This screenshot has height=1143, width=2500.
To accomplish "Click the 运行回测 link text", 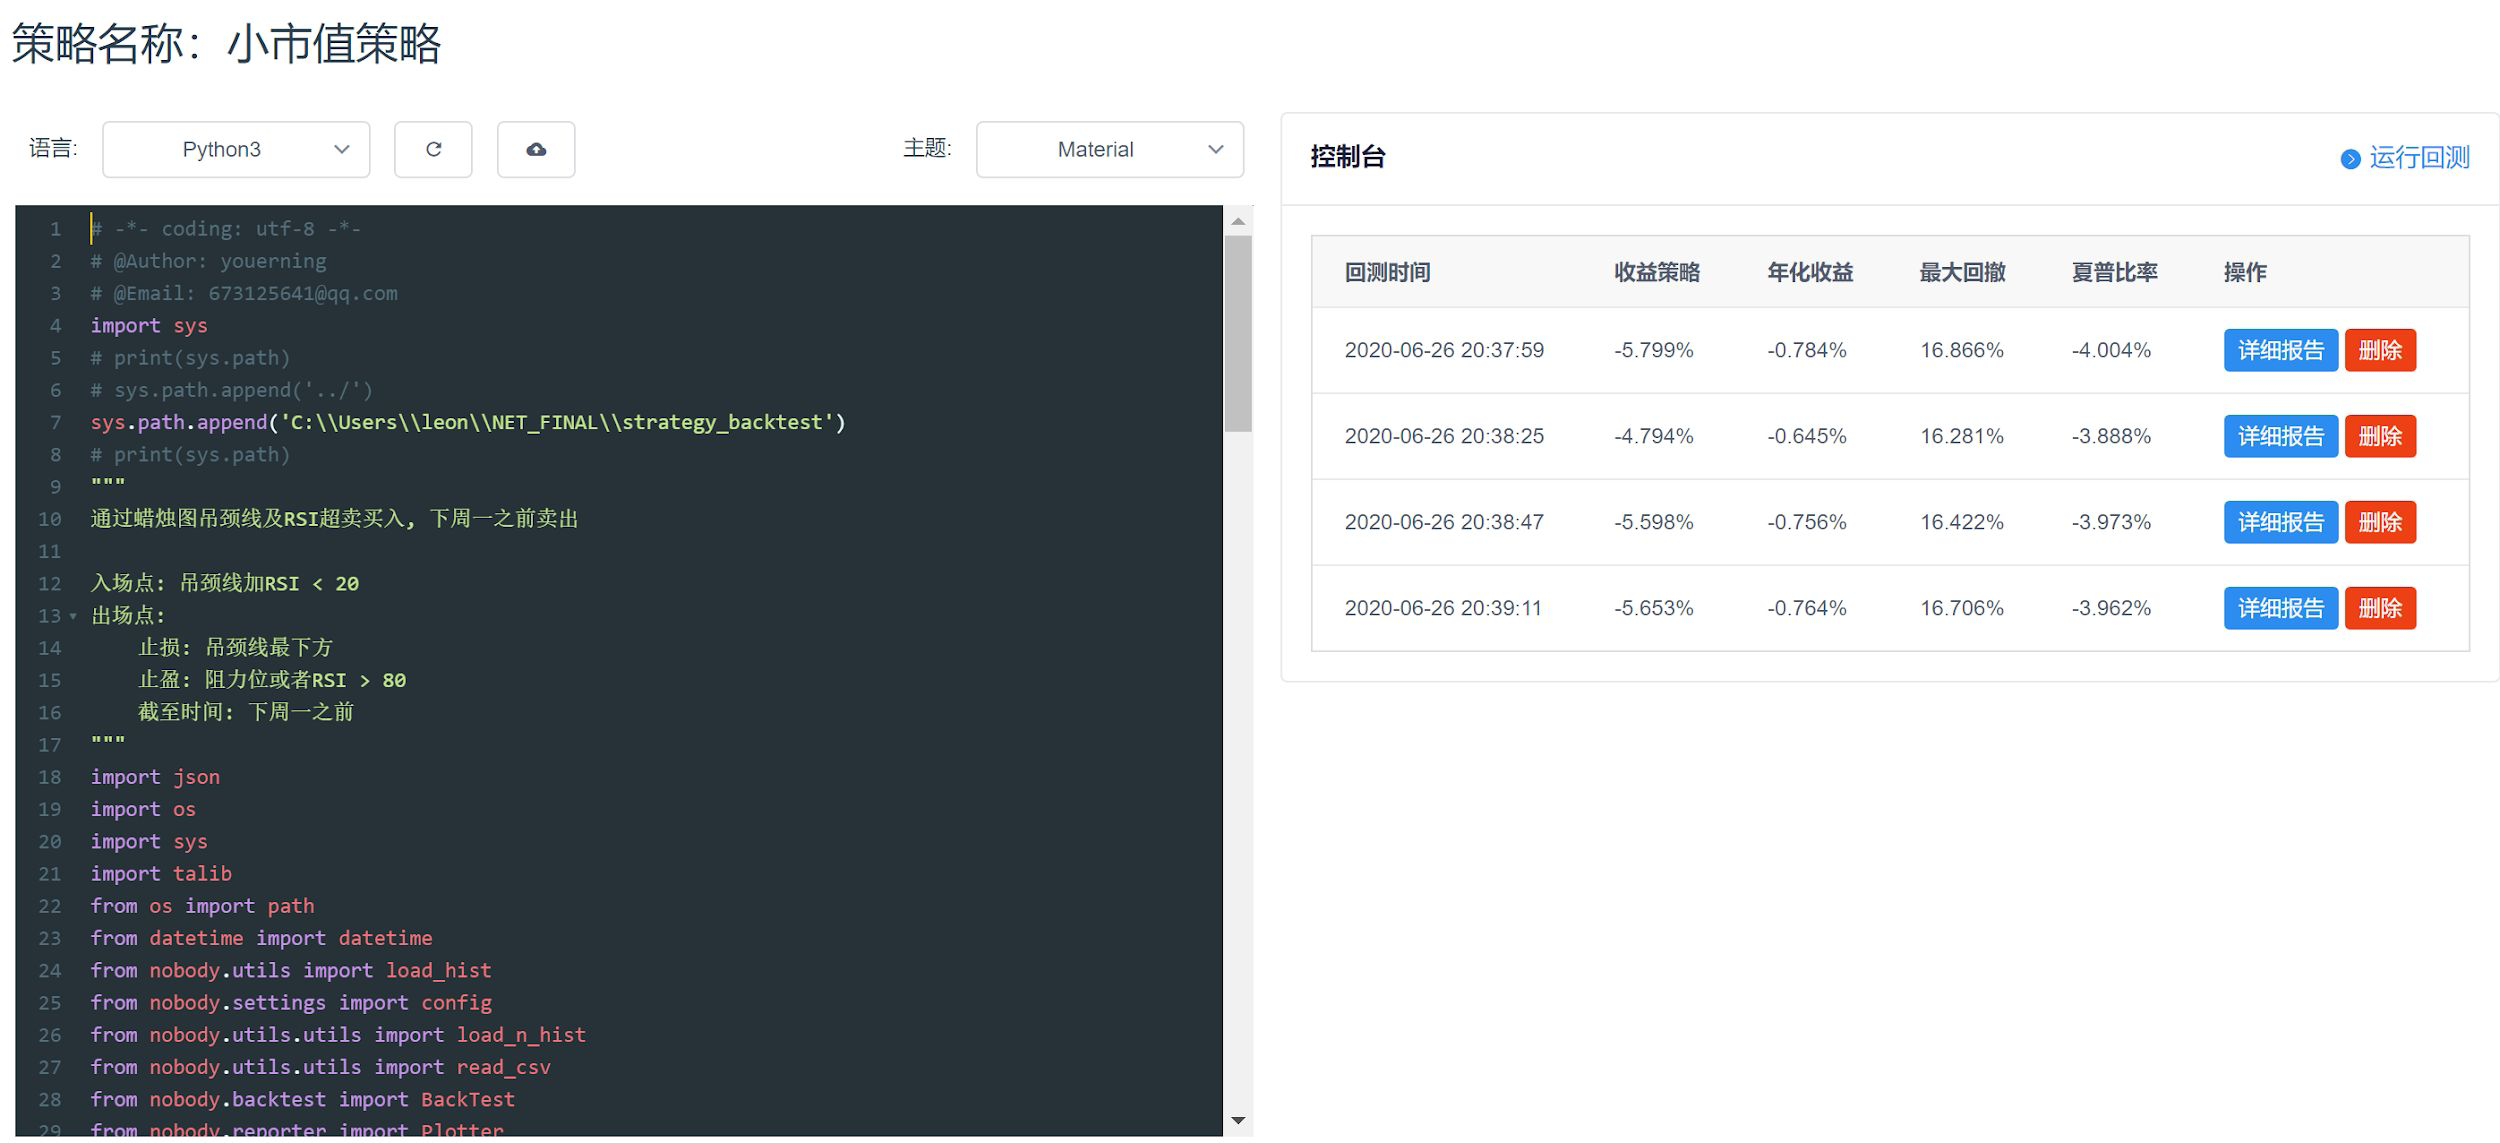I will tap(2419, 158).
